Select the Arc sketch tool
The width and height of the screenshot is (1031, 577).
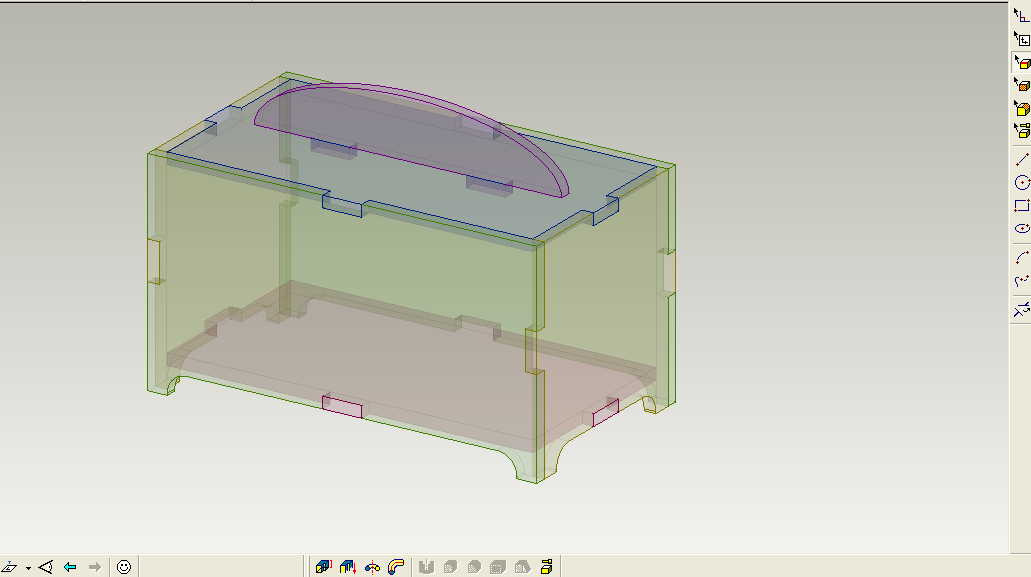tap(1021, 258)
